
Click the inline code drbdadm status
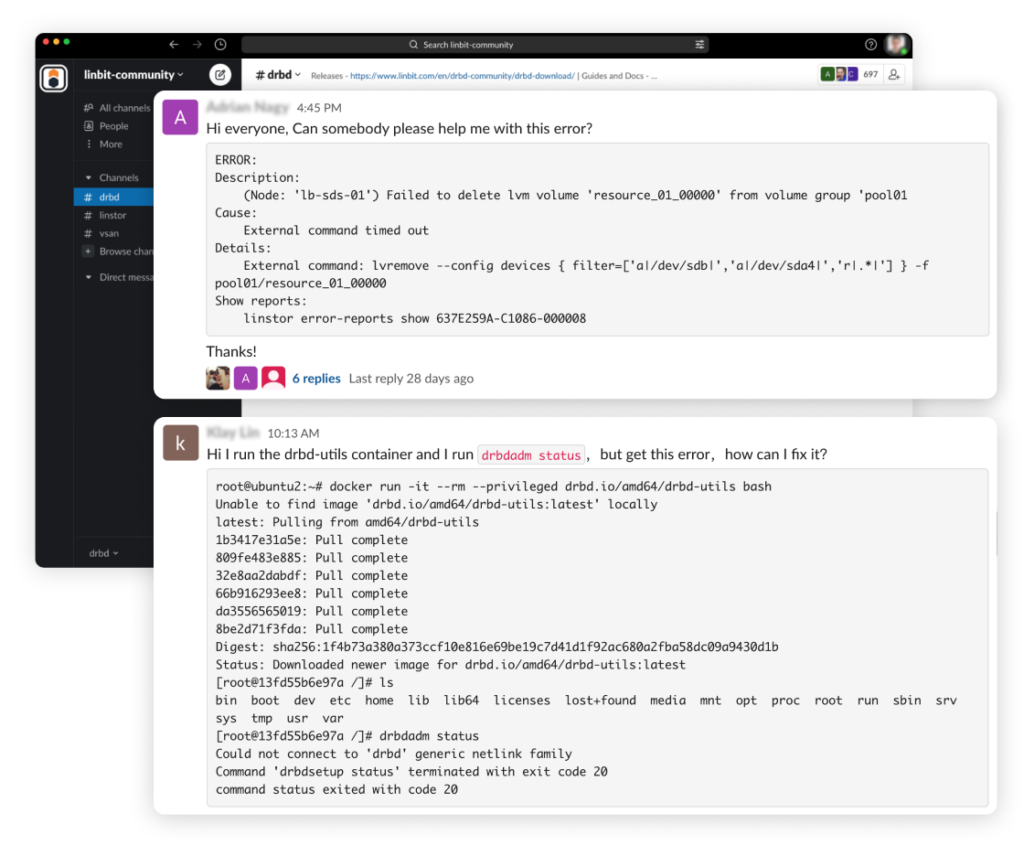(x=531, y=455)
